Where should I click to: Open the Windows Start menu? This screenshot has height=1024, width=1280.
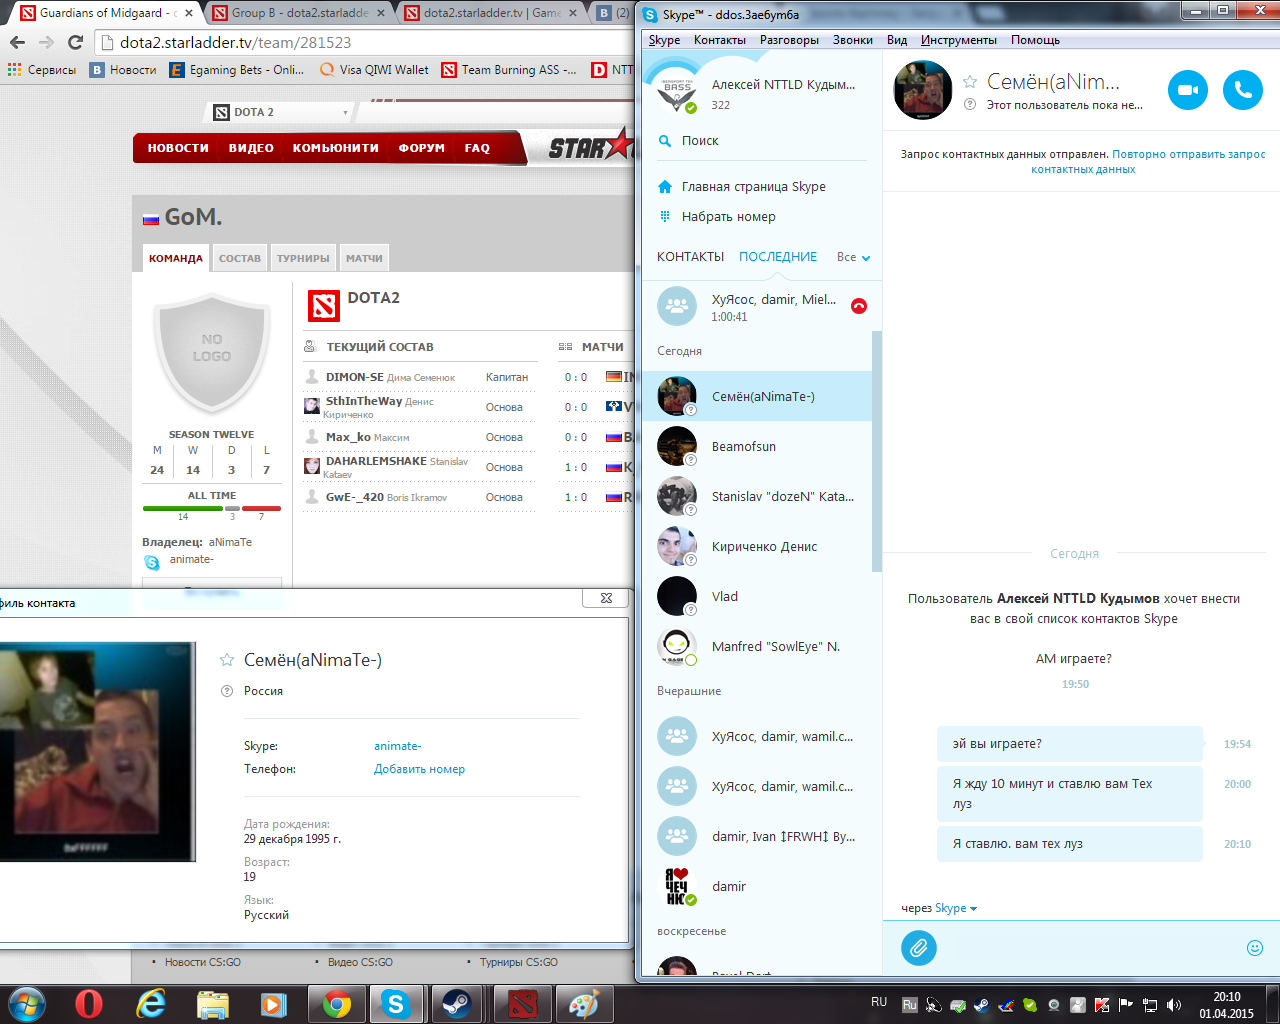(x=26, y=1004)
